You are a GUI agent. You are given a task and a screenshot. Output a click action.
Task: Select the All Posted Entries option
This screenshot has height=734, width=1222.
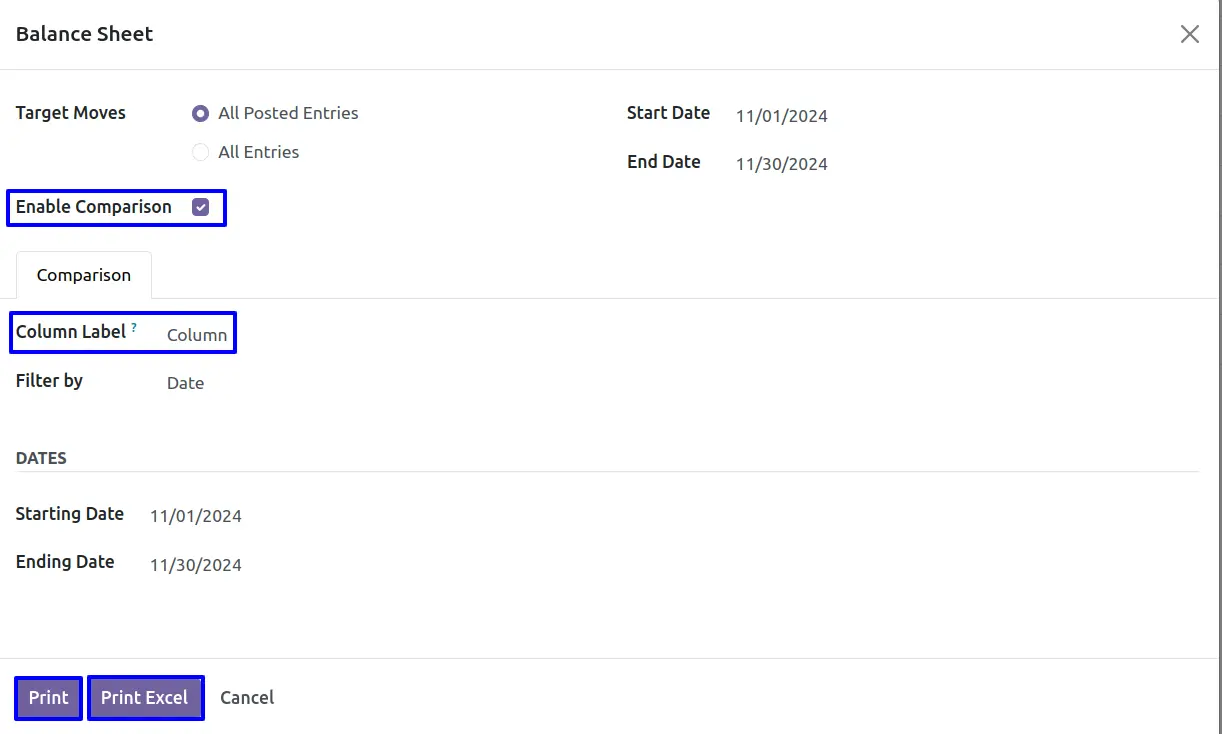click(201, 114)
